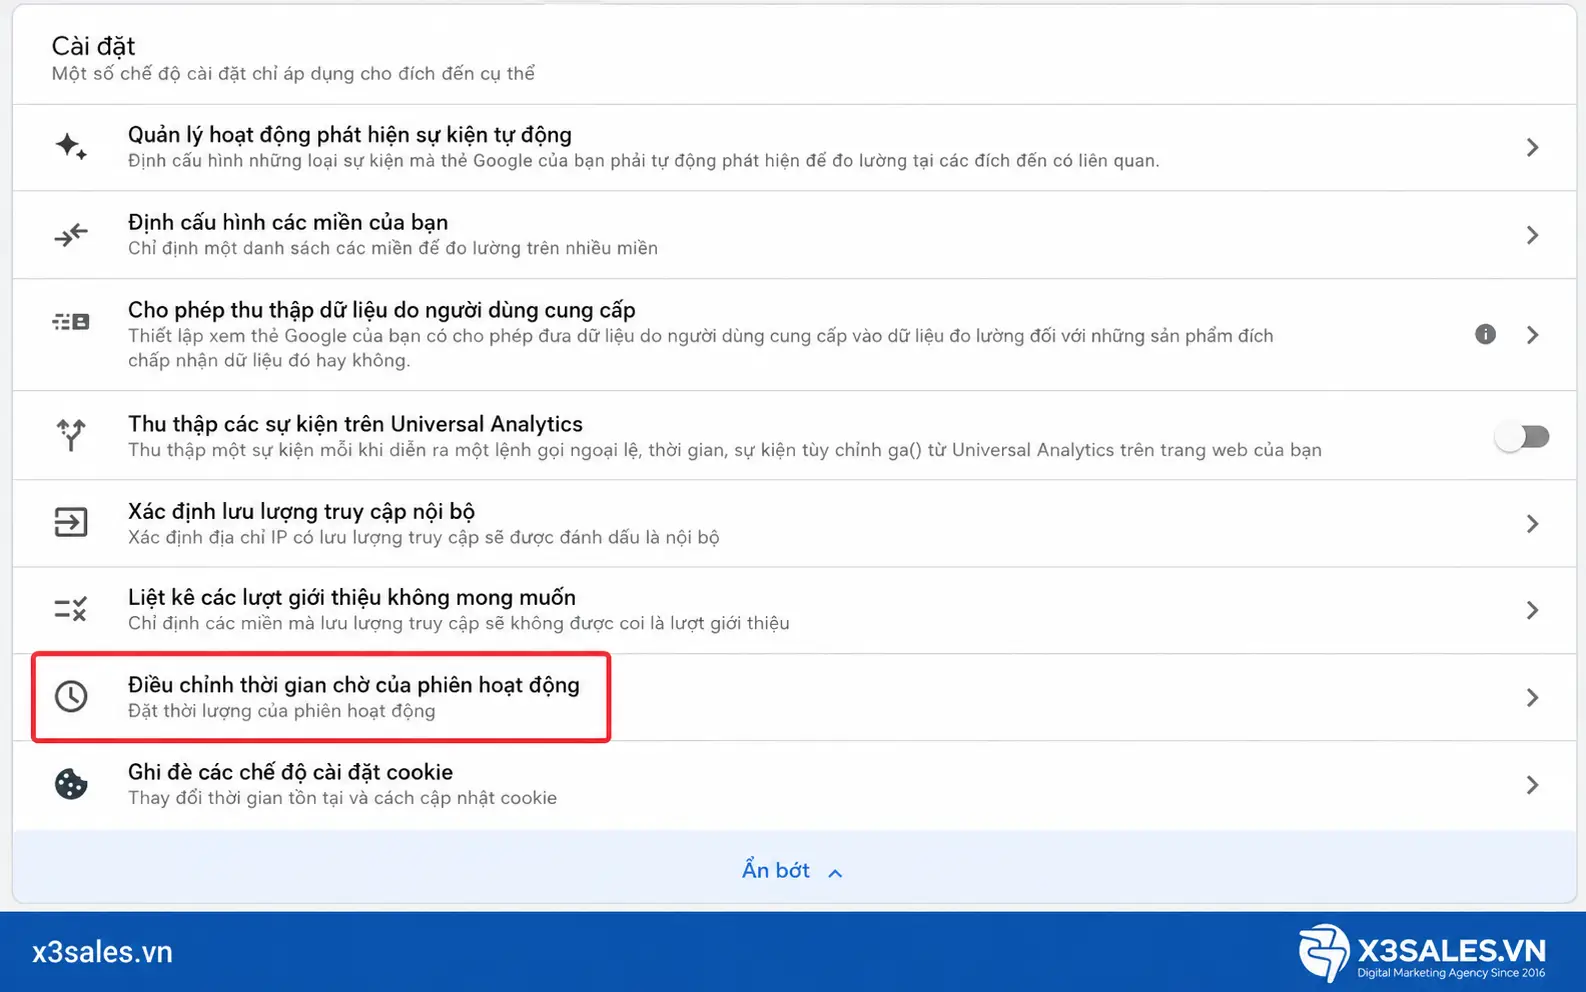Click the merge-arrows icon for domain configuration
The width and height of the screenshot is (1586, 992).
point(71,235)
